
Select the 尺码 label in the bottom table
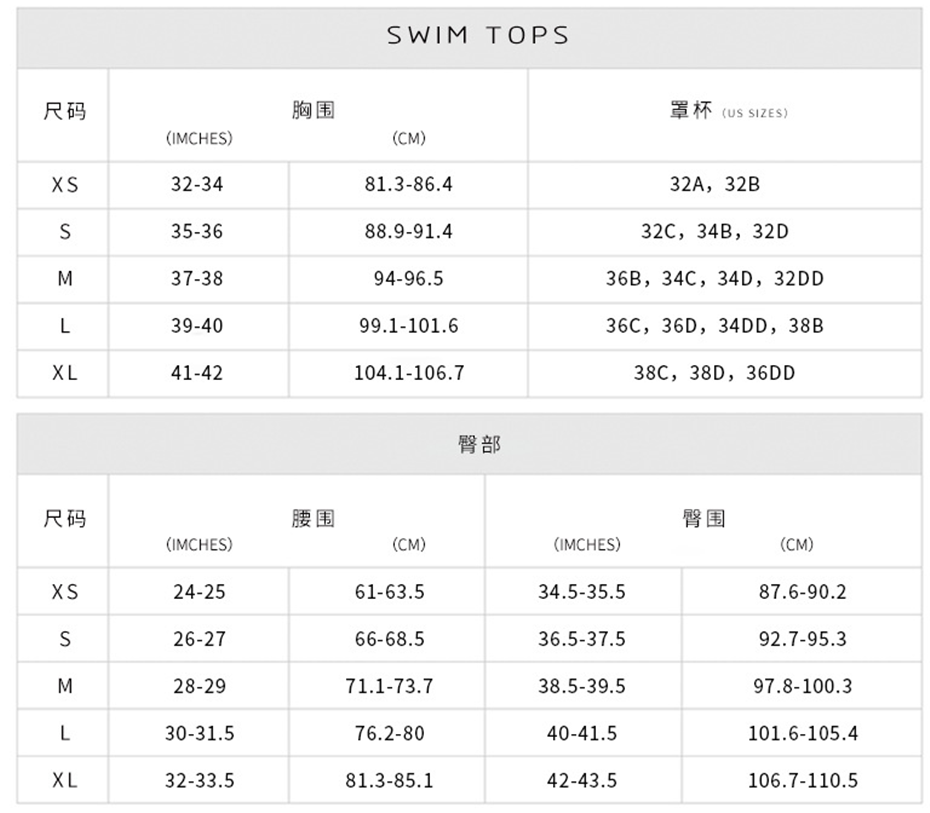pos(65,518)
